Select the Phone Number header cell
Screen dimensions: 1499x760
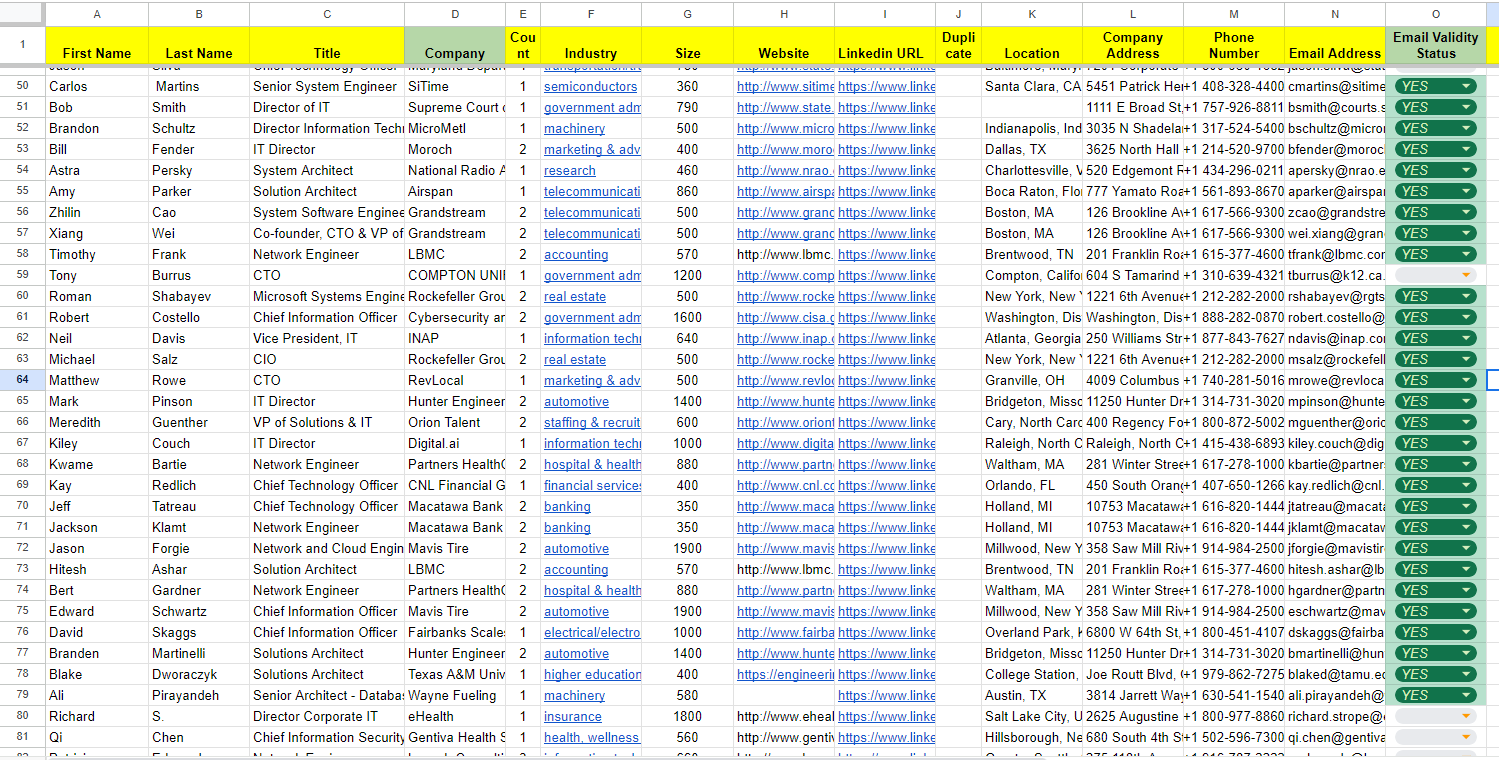click(x=1234, y=46)
